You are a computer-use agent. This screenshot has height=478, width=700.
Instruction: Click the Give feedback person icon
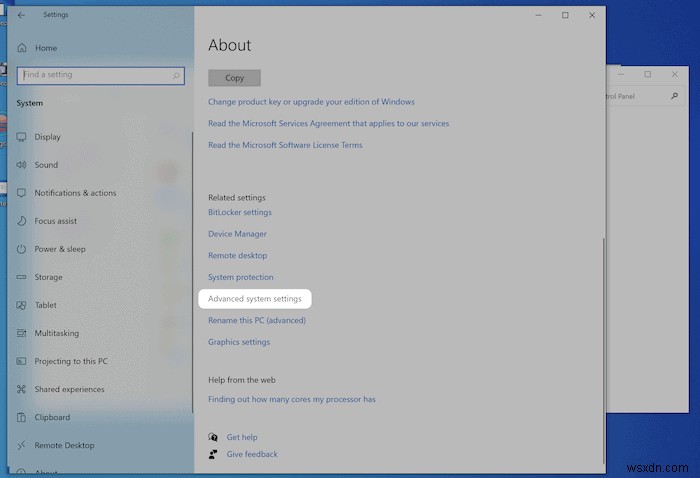coord(213,454)
